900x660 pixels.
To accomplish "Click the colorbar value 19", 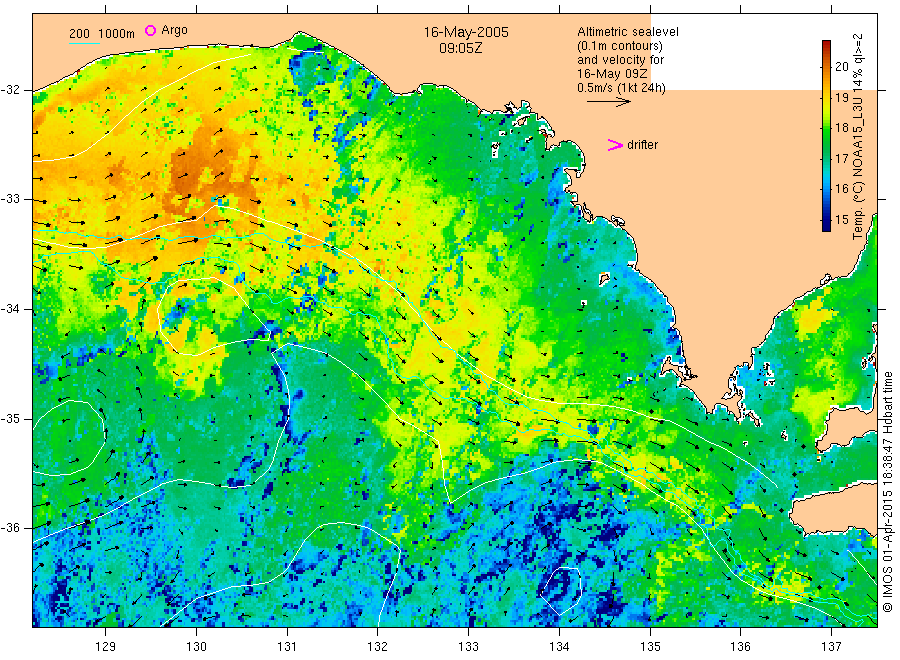I will coord(842,98).
